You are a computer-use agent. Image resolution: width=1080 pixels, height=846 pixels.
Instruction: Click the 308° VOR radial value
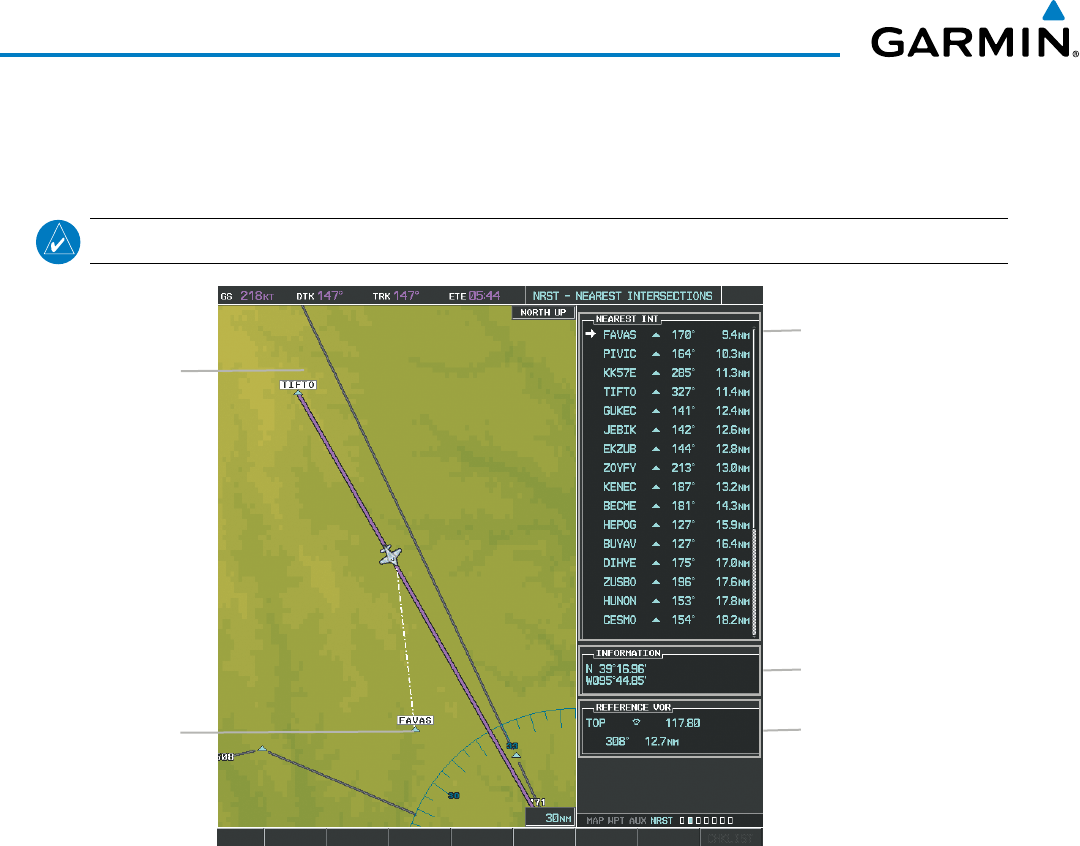coord(616,741)
